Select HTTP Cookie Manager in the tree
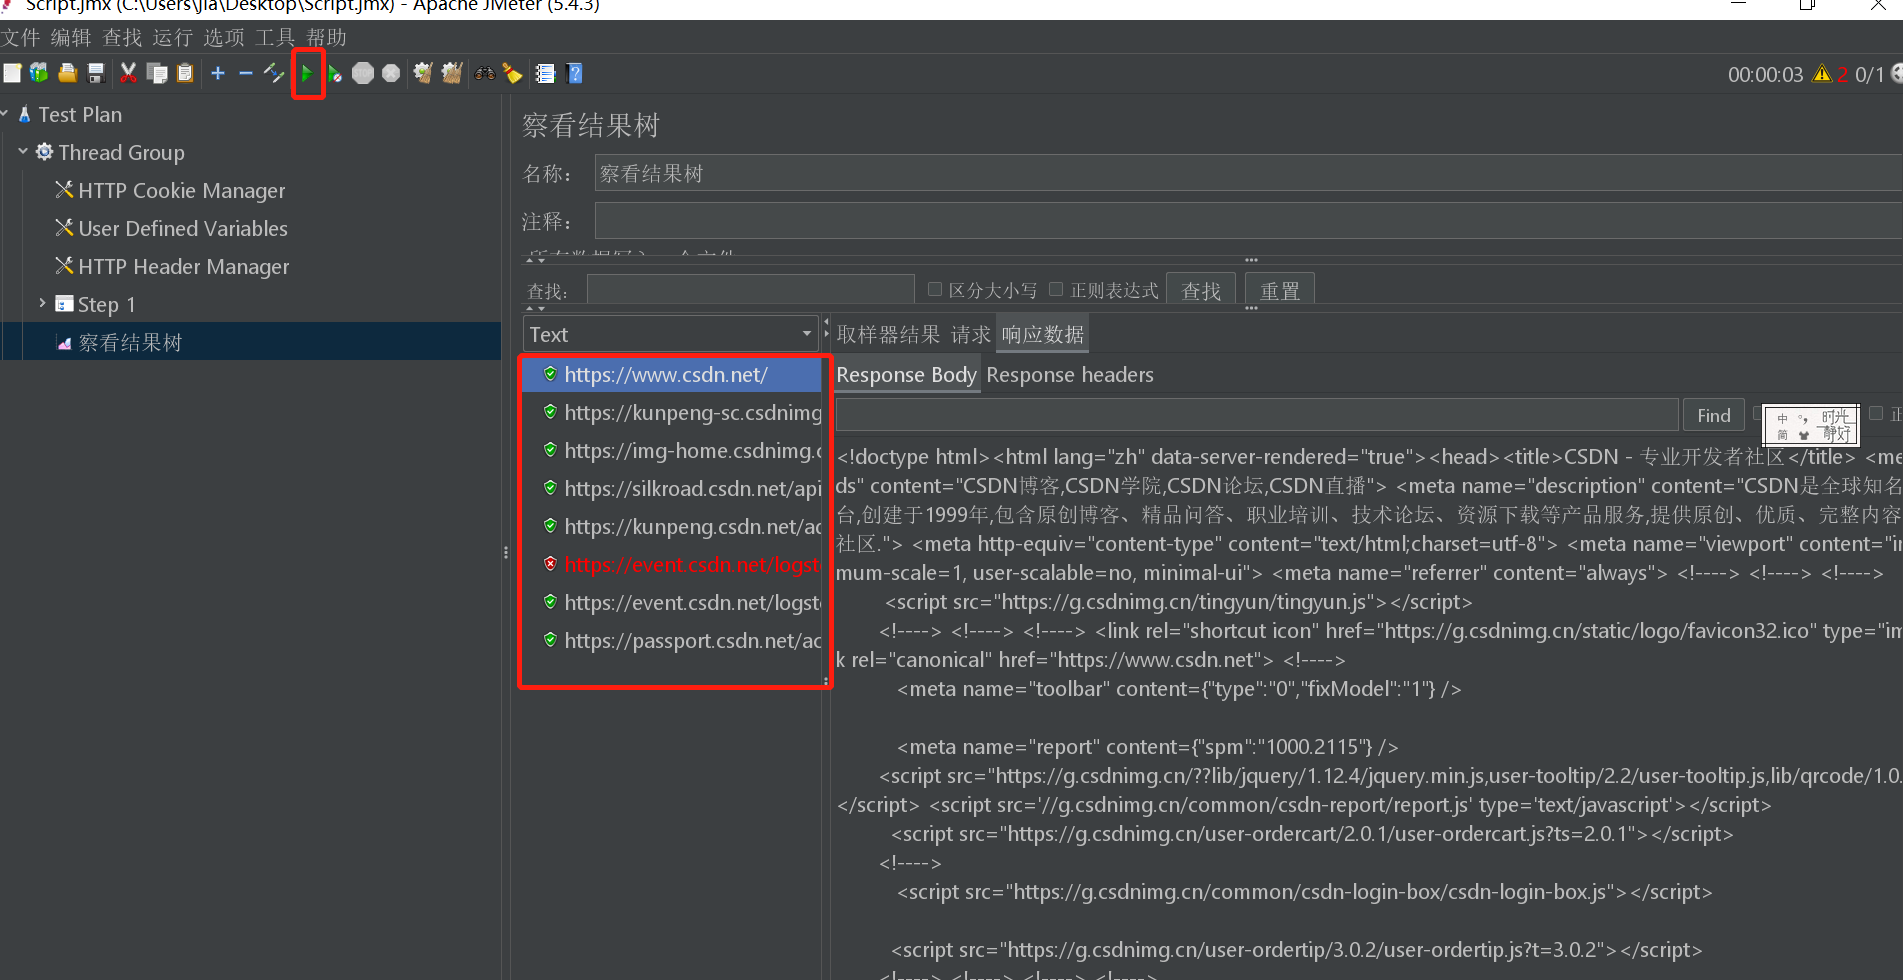 182,190
